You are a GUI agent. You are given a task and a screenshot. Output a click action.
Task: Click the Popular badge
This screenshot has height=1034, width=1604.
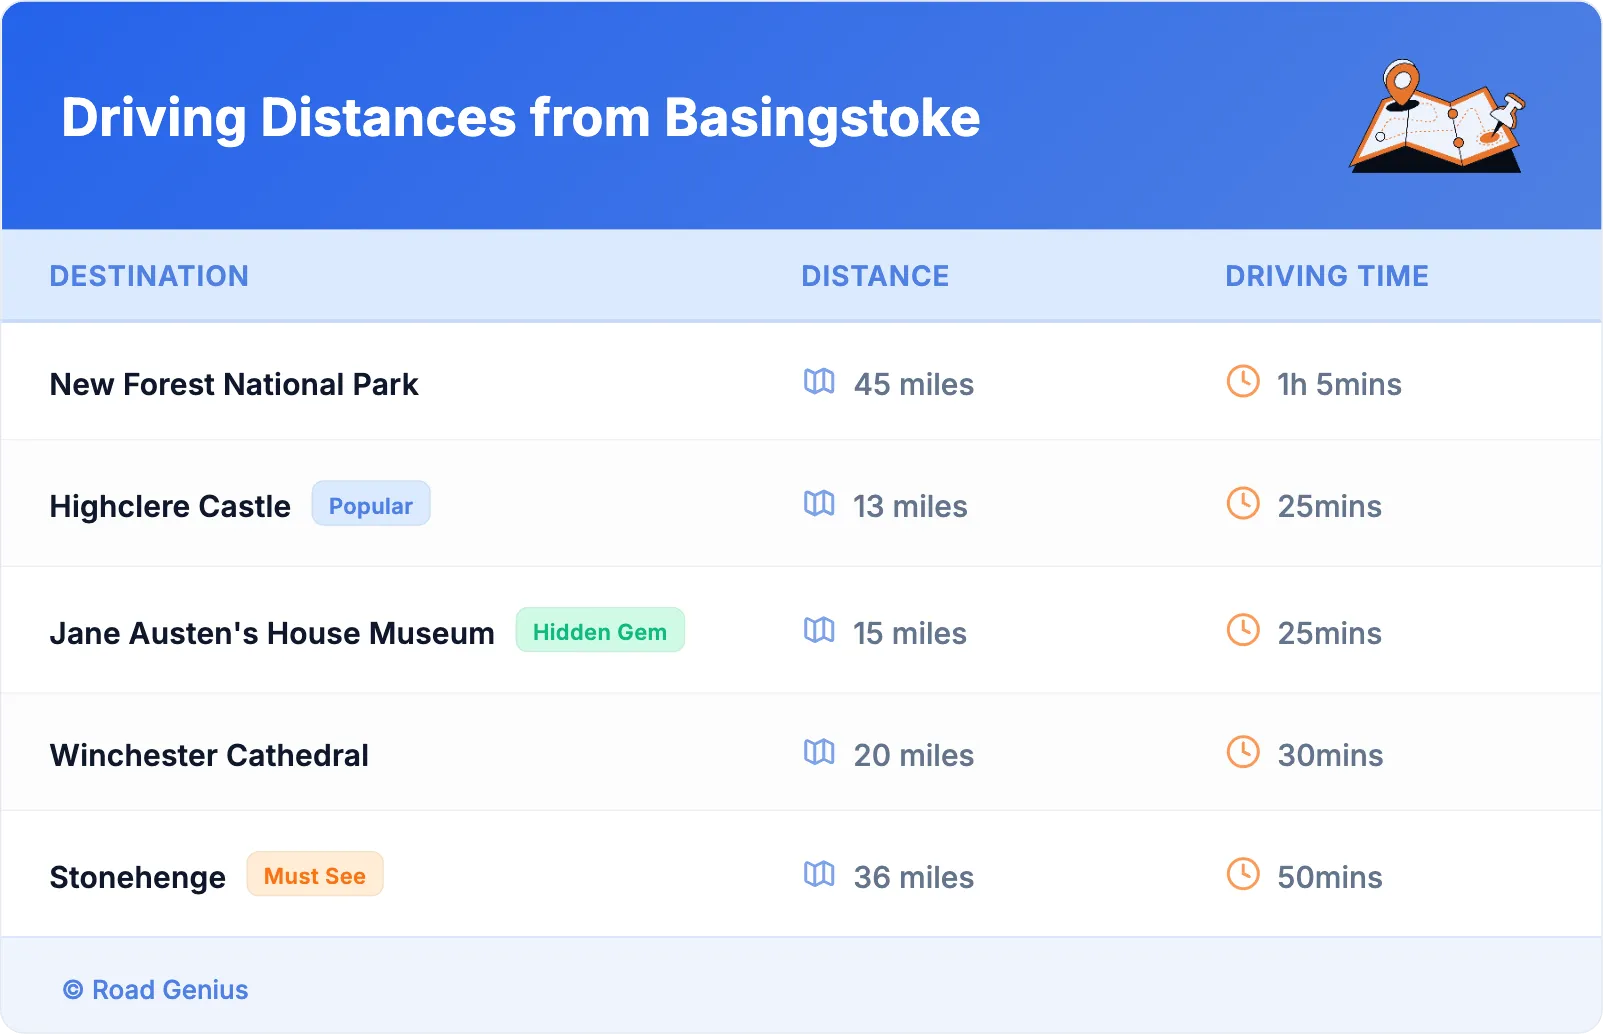tap(371, 504)
